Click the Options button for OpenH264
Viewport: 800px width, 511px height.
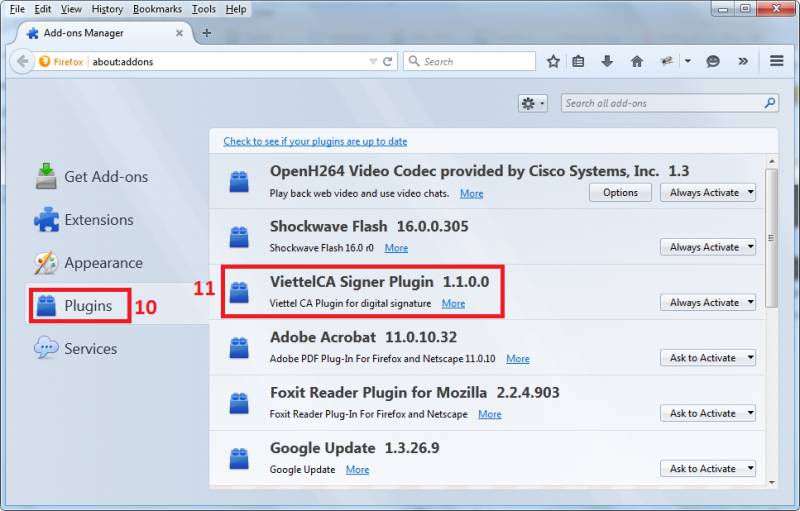(620, 192)
